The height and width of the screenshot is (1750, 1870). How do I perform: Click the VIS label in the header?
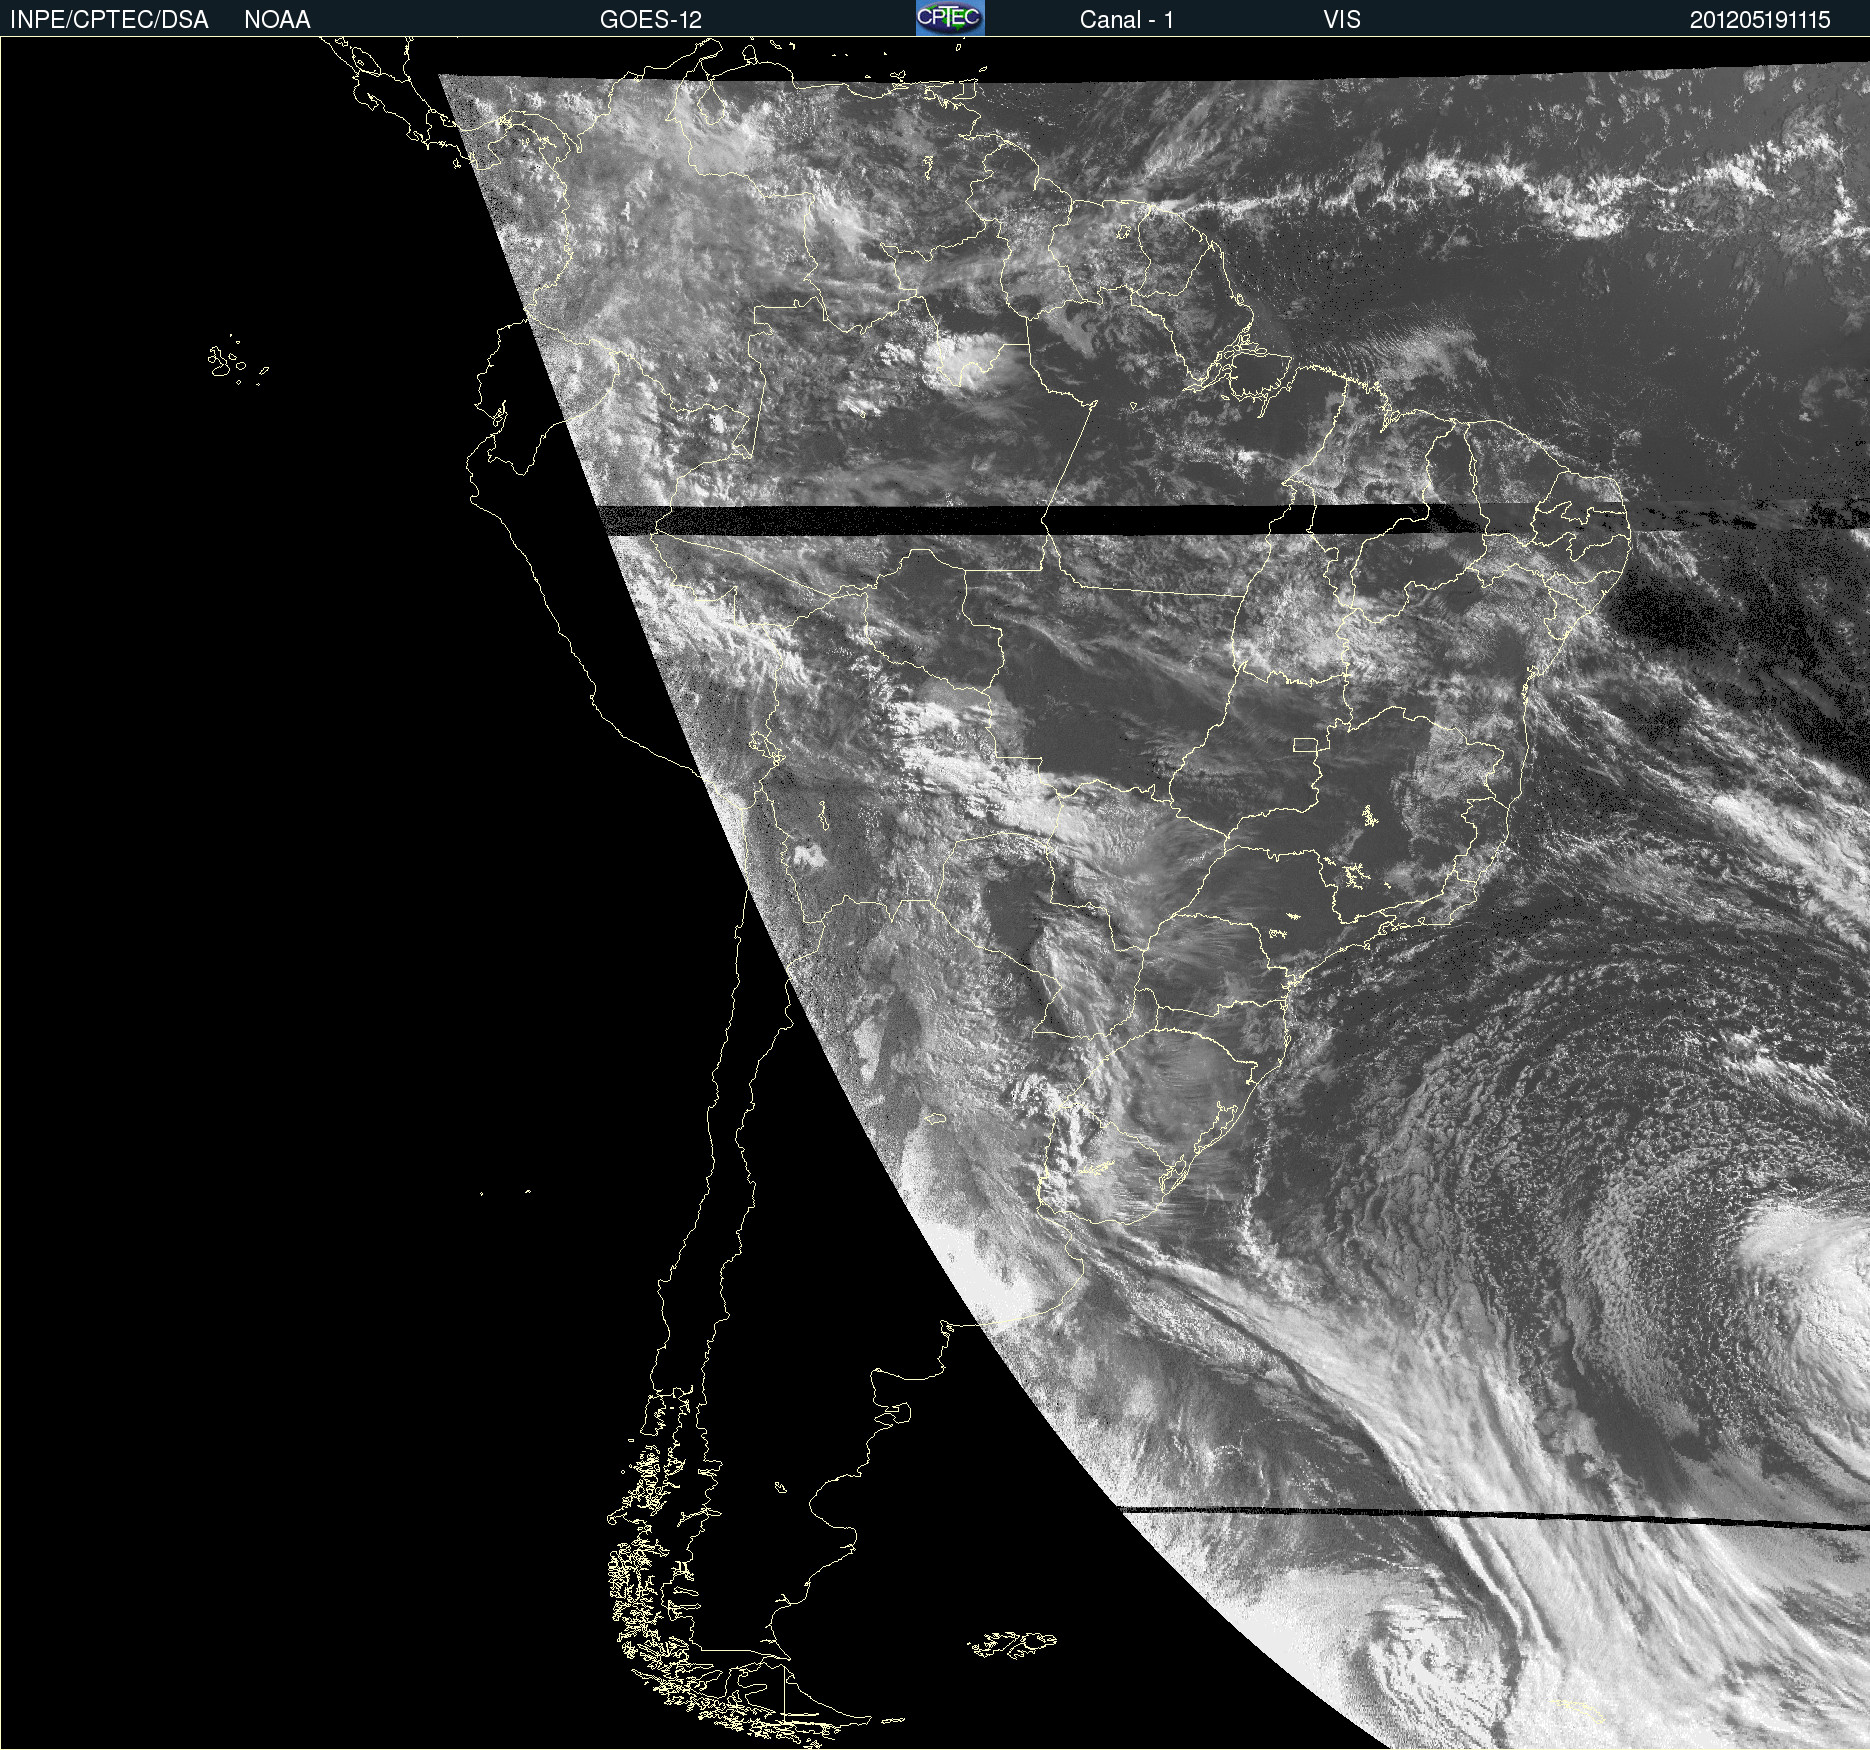pos(1342,20)
